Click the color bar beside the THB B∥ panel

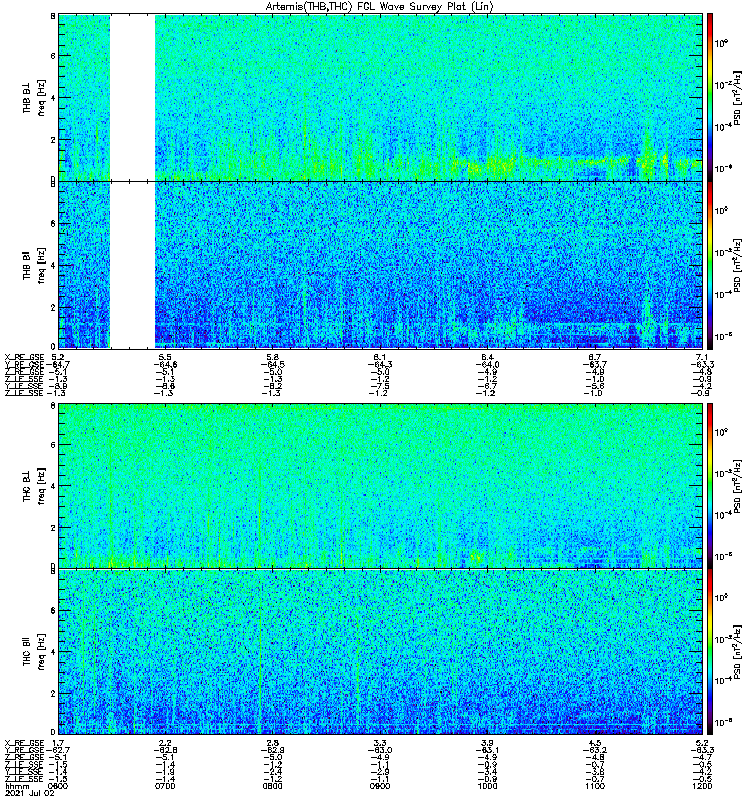click(x=710, y=265)
